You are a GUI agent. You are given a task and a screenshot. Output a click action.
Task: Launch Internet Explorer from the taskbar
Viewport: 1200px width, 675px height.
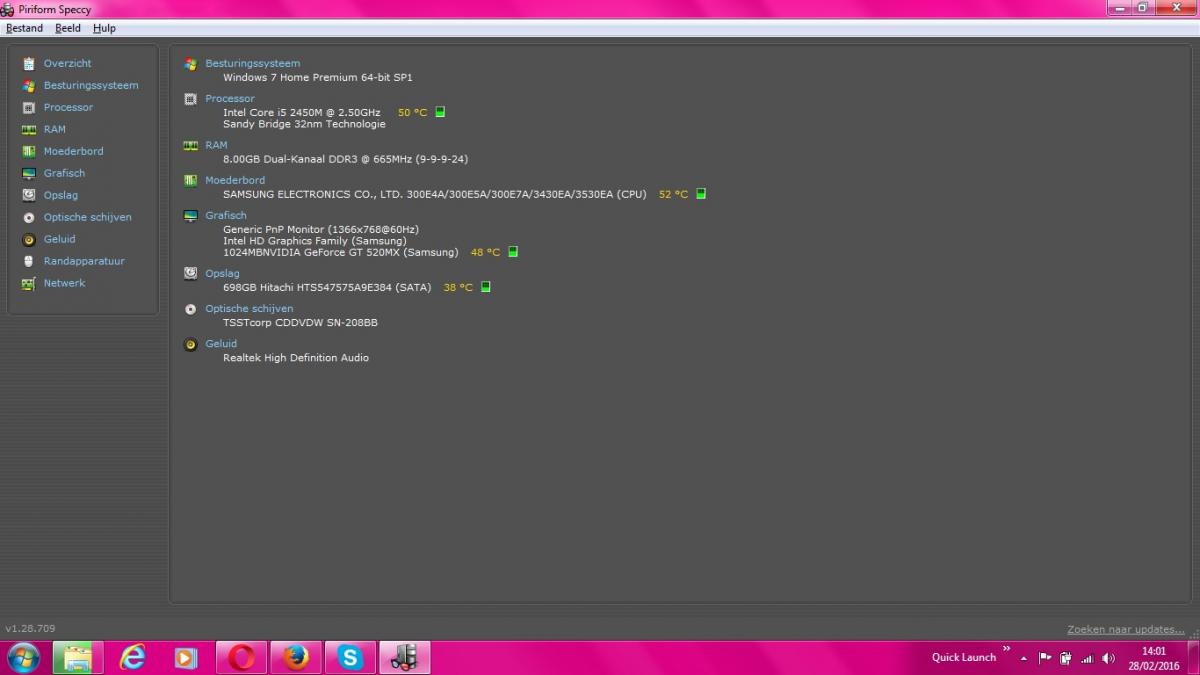point(132,657)
